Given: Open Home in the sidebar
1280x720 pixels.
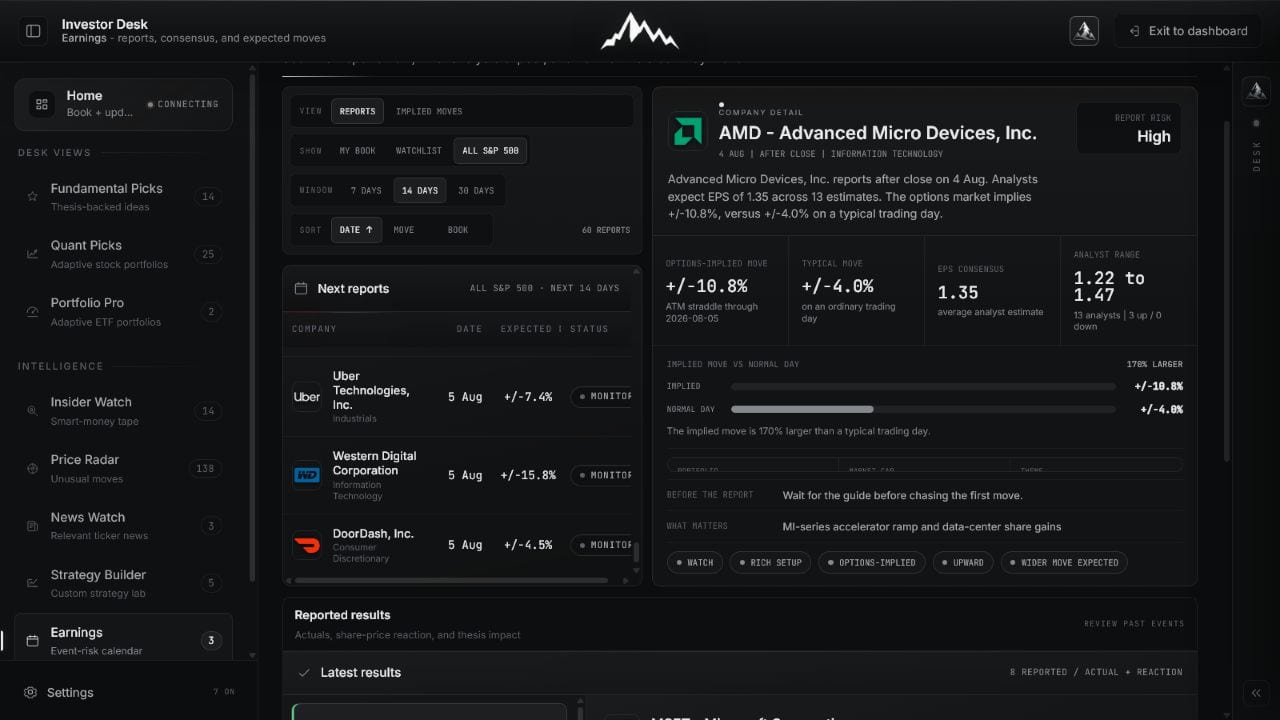Looking at the screenshot, I should [123, 104].
